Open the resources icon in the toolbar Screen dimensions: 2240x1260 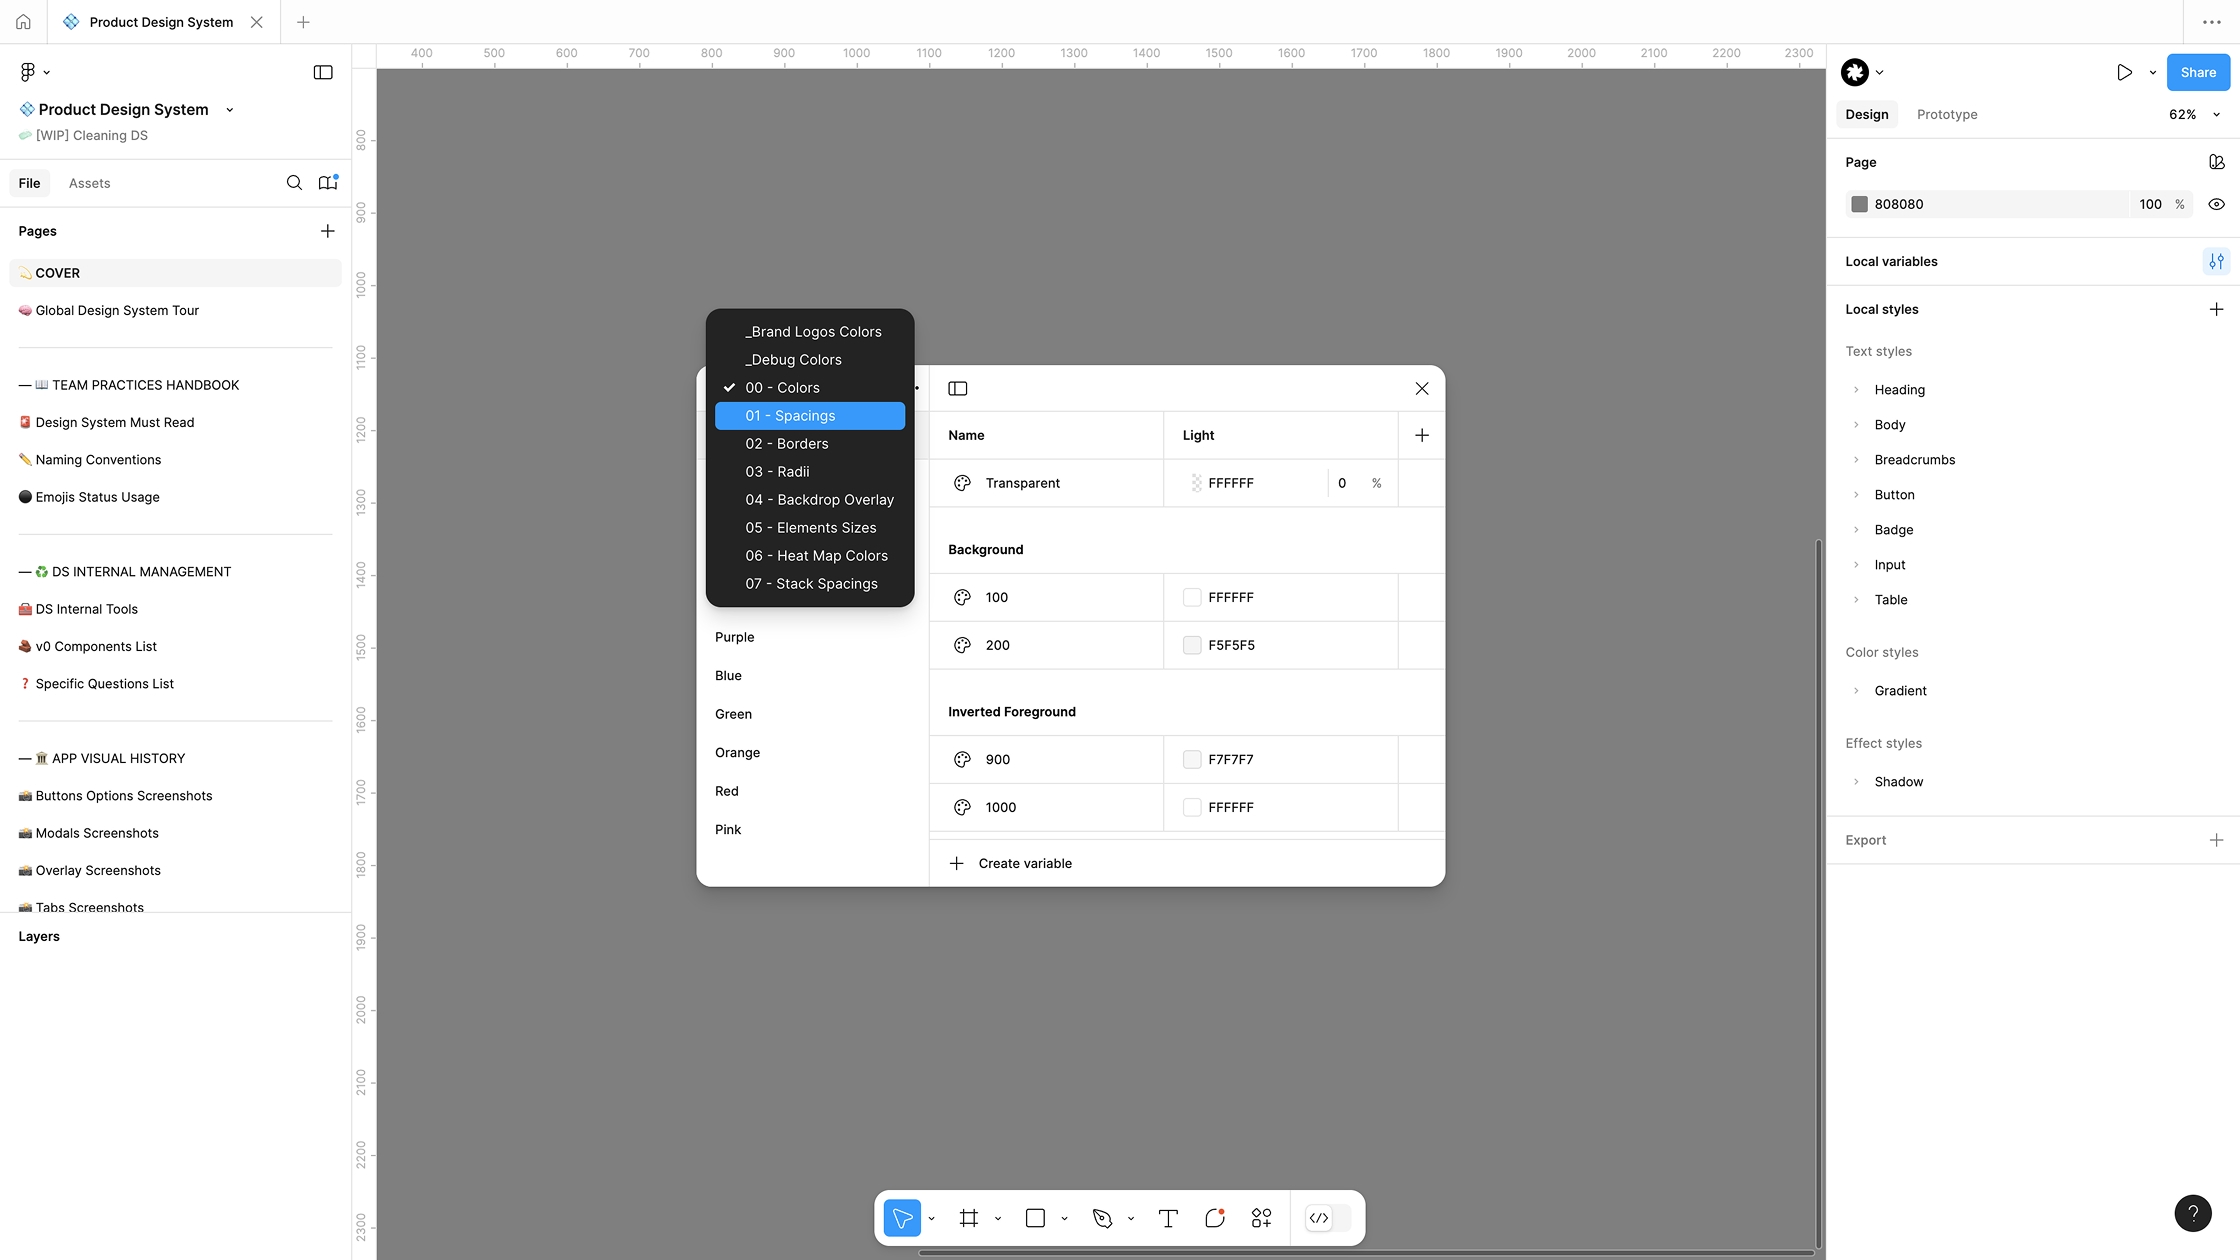pyautogui.click(x=1261, y=1218)
